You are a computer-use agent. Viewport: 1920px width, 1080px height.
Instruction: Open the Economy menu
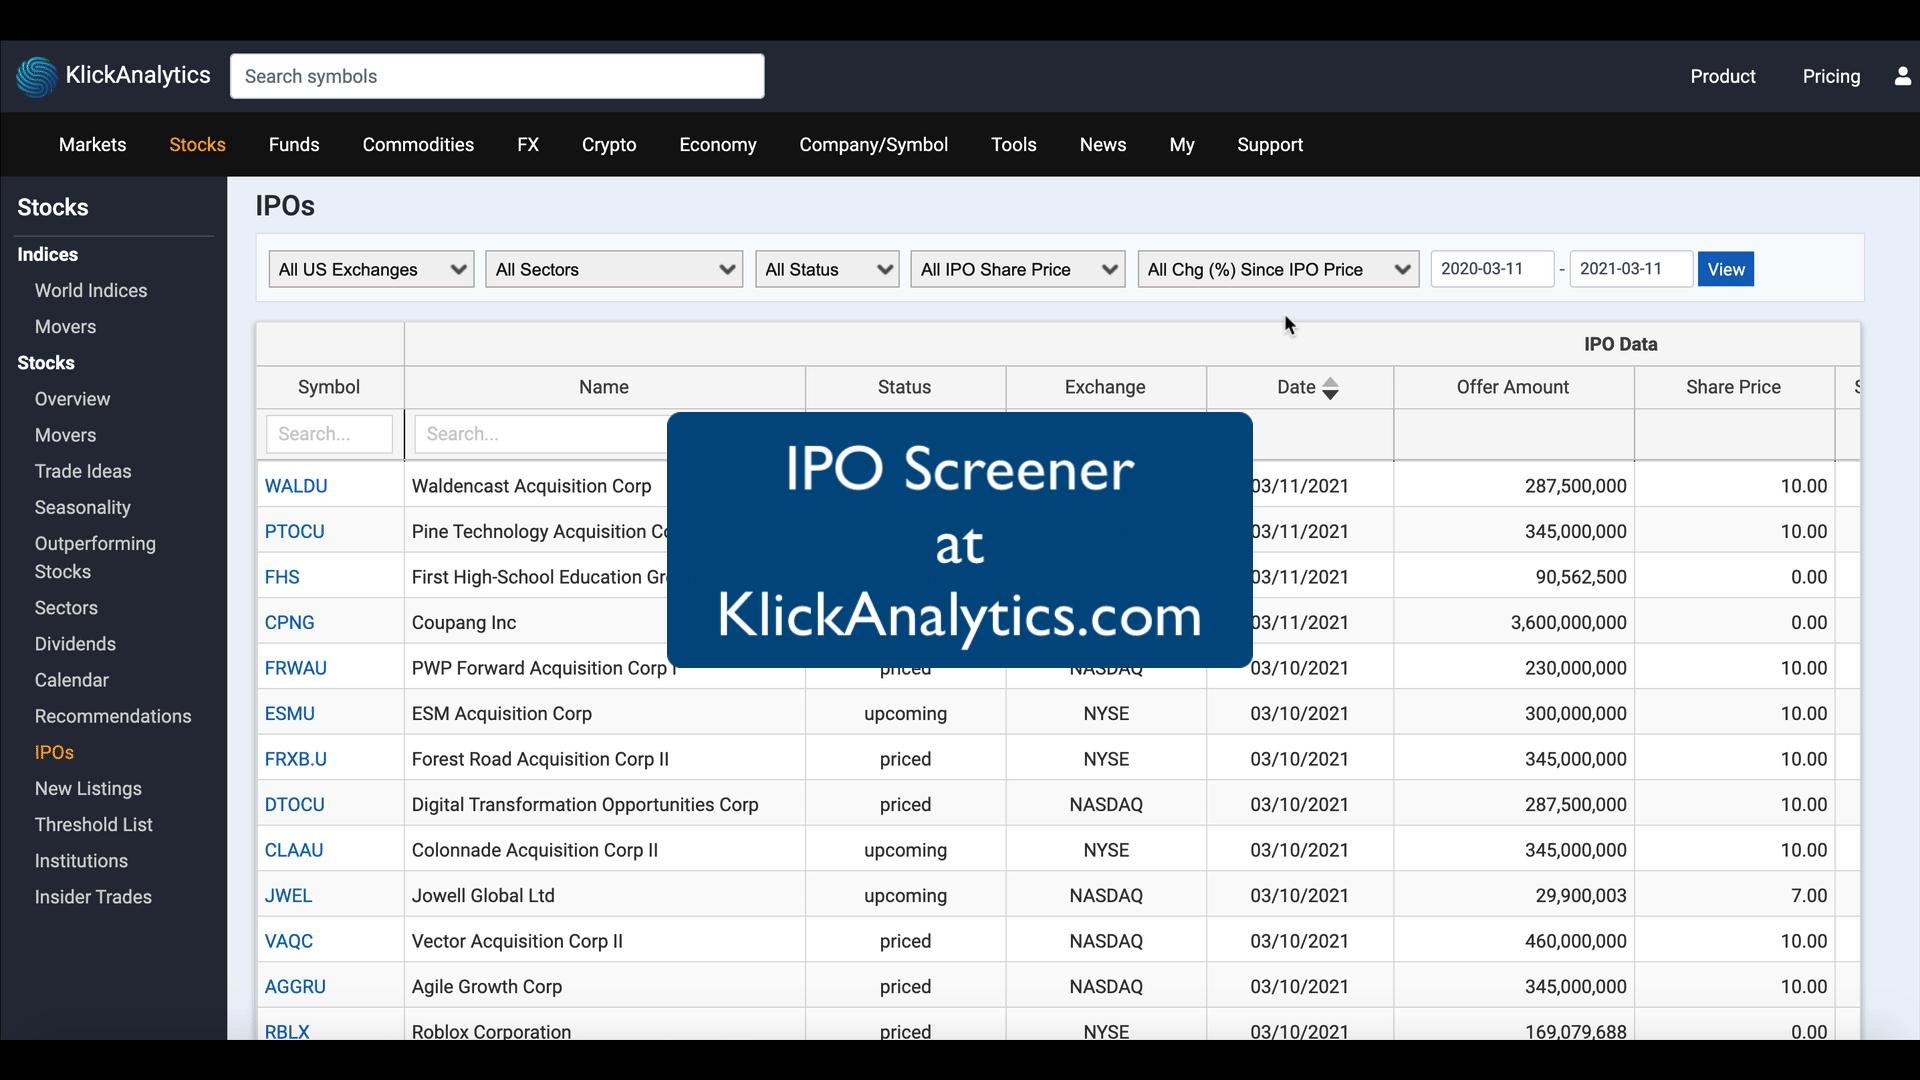[x=718, y=145]
